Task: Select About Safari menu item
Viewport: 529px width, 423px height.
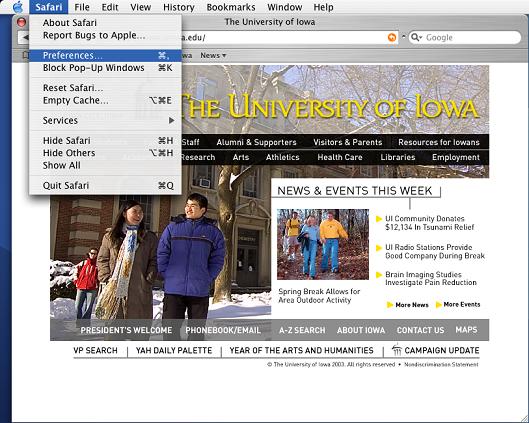Action: coord(105,23)
